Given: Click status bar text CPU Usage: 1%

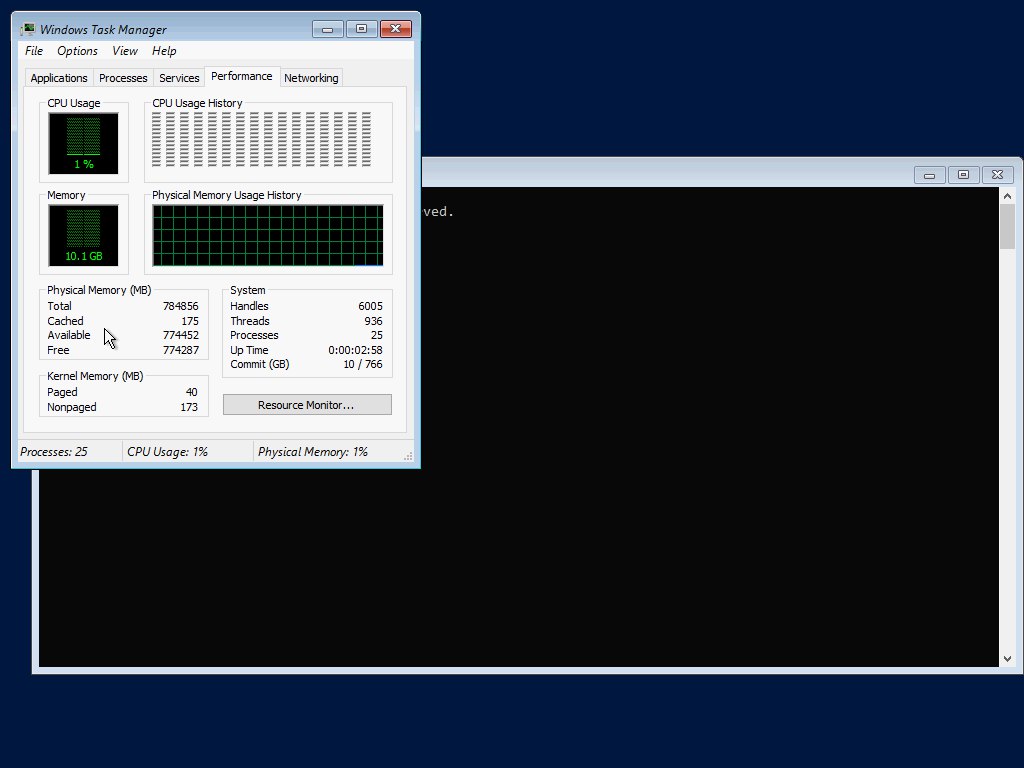Looking at the screenshot, I should 167,452.
